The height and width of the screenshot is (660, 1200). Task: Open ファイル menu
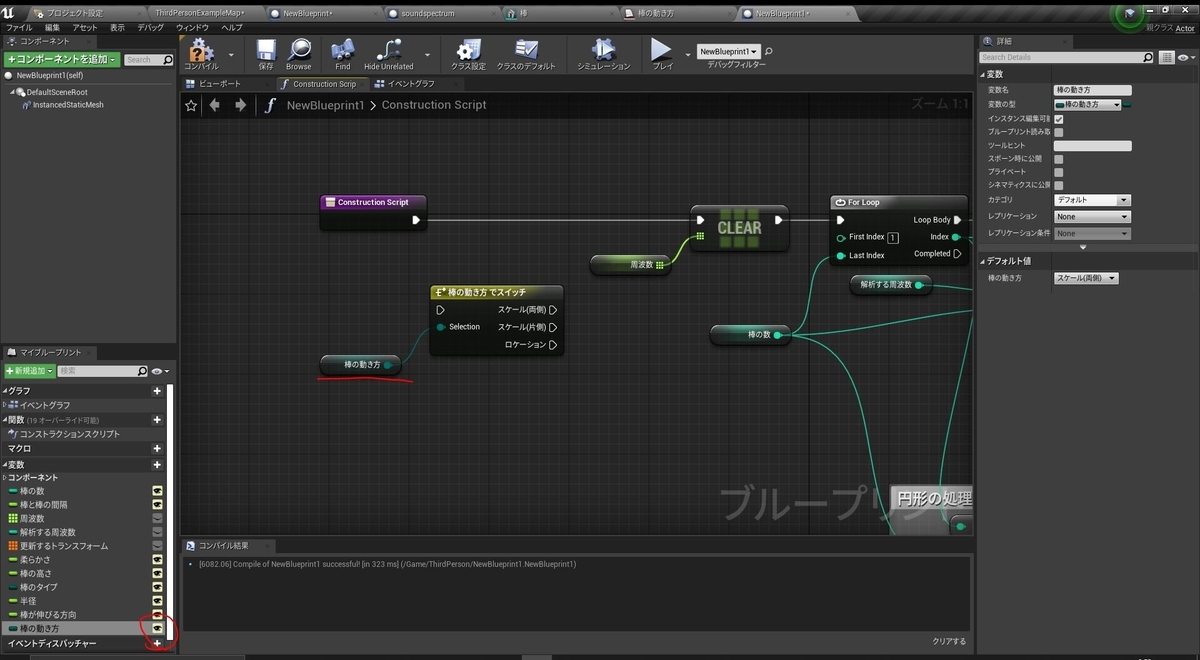(18, 28)
